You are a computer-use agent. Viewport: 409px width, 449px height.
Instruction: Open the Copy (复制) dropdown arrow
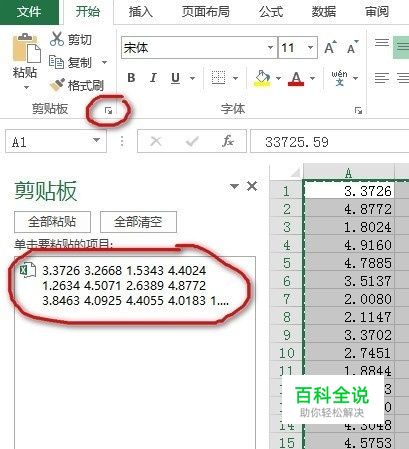(104, 62)
